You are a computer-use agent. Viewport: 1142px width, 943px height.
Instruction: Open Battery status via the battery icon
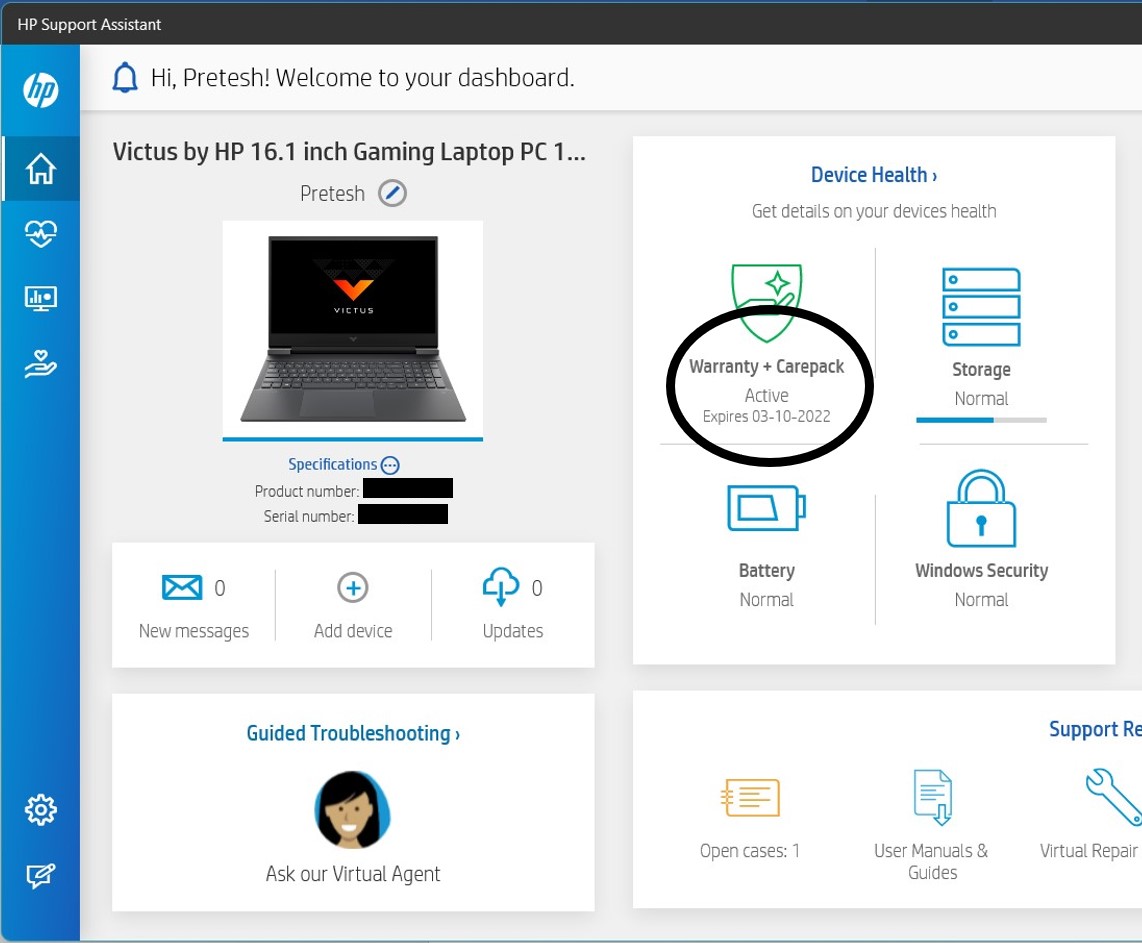click(766, 508)
